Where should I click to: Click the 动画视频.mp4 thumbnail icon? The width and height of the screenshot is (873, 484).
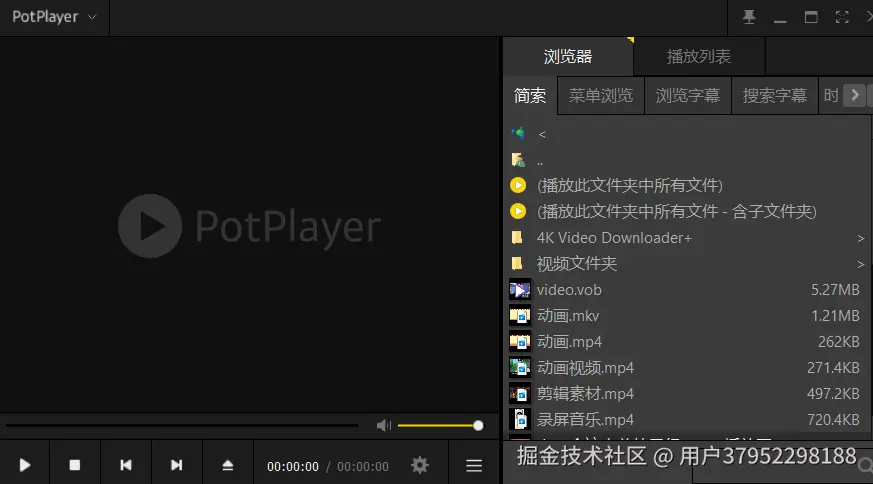(520, 368)
